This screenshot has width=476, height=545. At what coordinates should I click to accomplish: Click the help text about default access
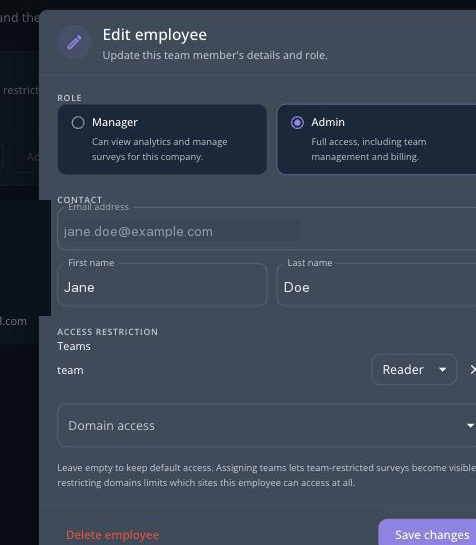tap(267, 475)
